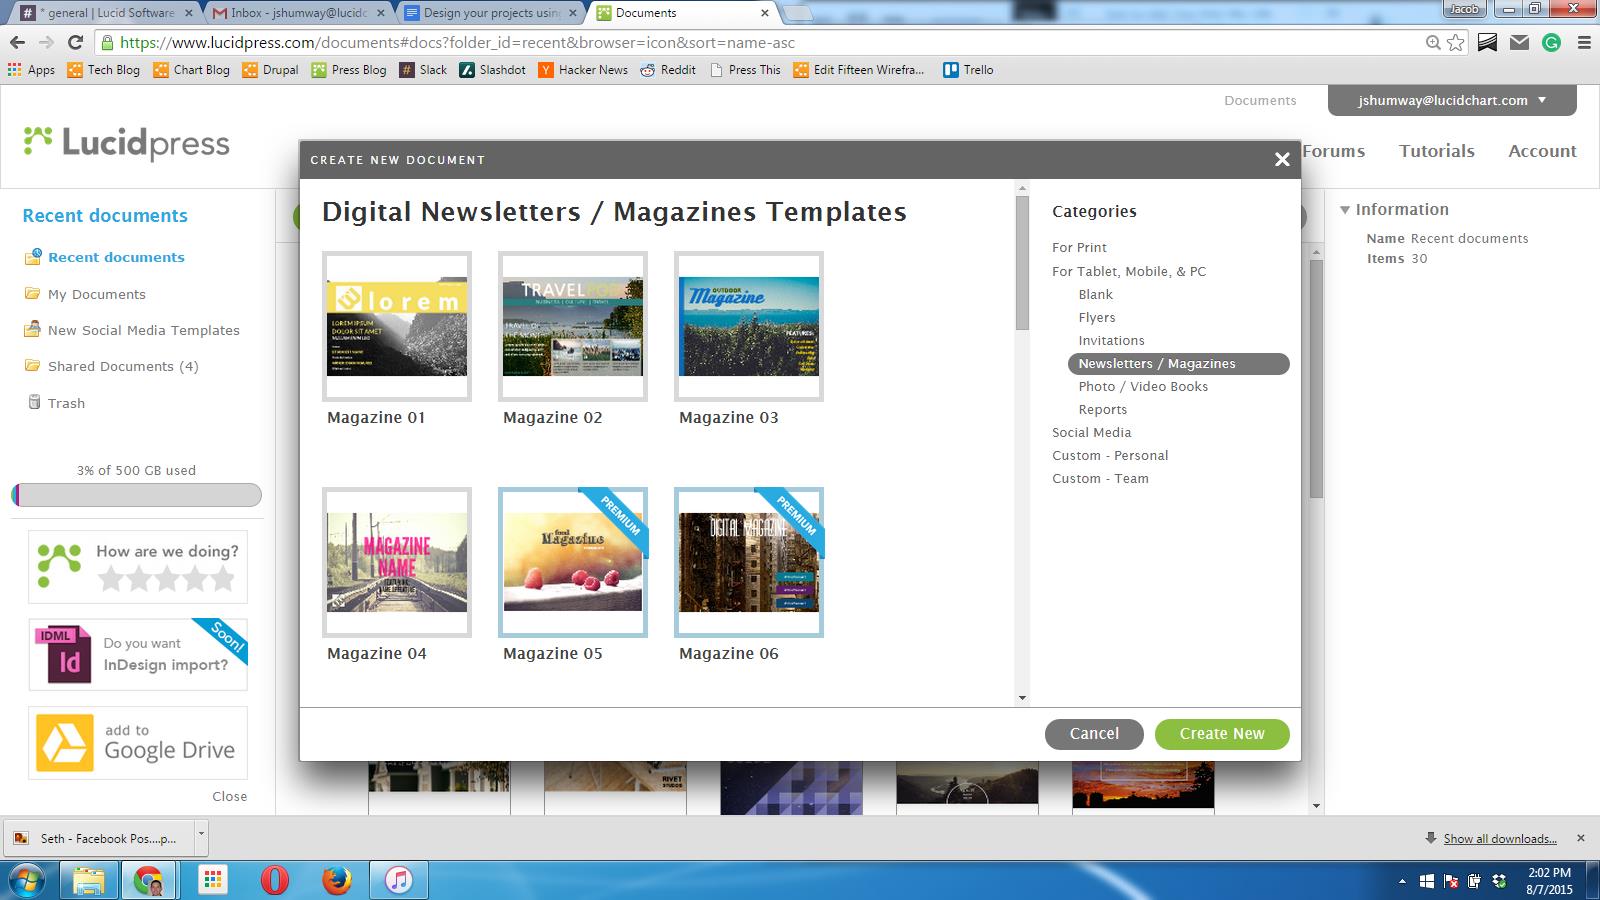Rate five stars in How are we doing
The width and height of the screenshot is (1600, 900).
tap(222, 578)
